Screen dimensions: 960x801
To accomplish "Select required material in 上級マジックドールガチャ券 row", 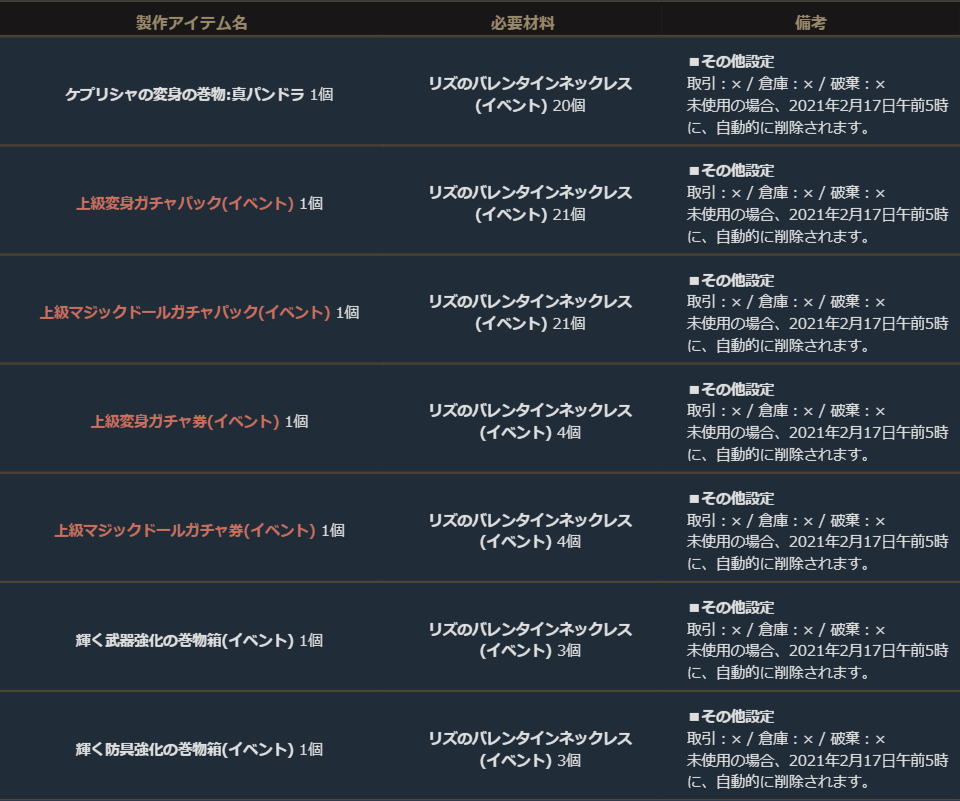I will coord(530,530).
